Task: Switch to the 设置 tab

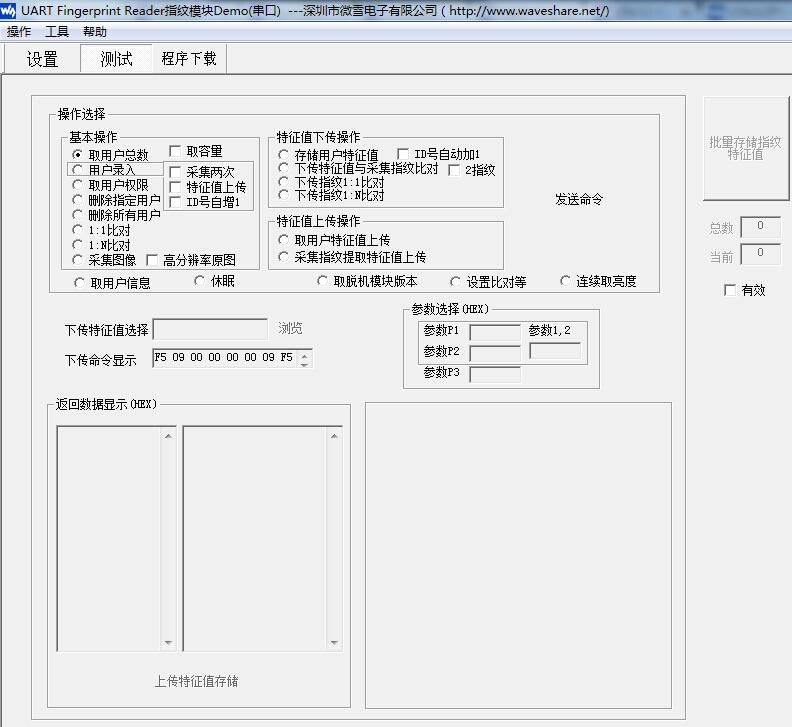Action: (x=42, y=59)
